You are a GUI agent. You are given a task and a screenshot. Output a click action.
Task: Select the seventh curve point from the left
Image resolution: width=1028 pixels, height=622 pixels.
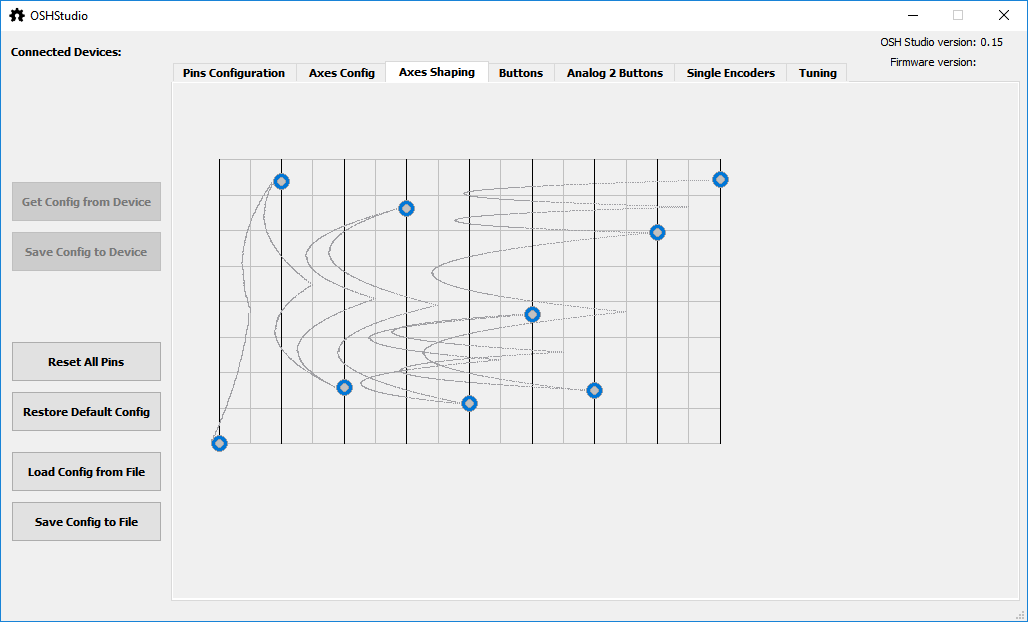pyautogui.click(x=594, y=390)
